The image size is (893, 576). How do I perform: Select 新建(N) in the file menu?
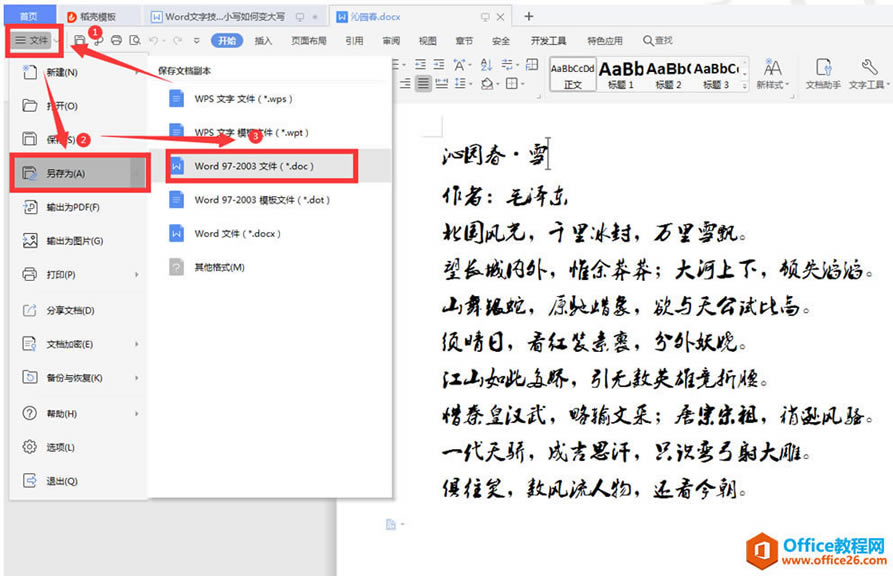[79, 72]
